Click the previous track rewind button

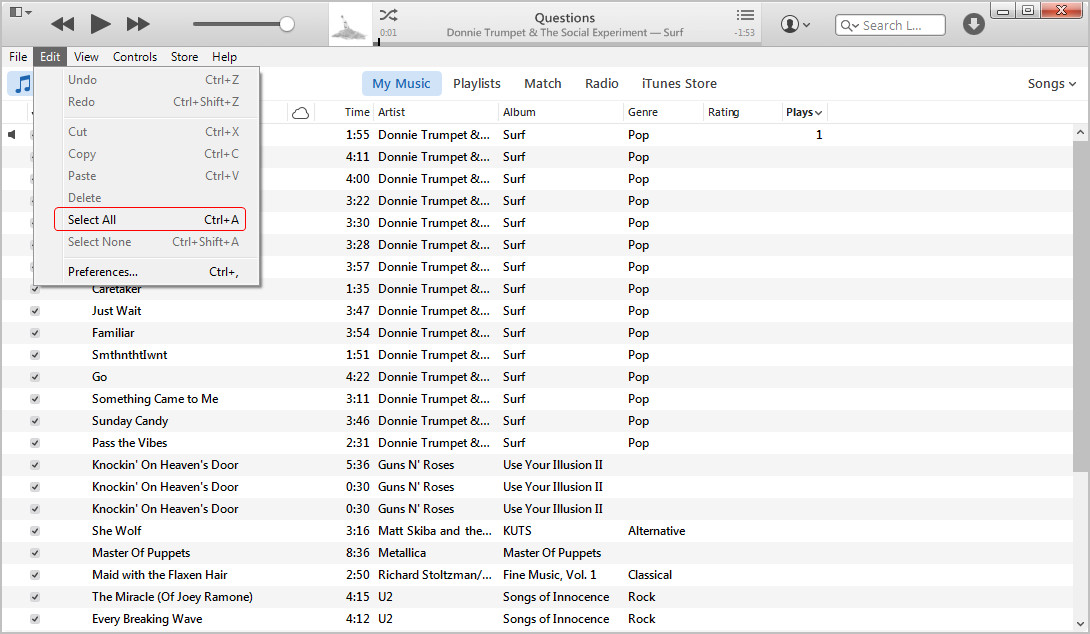(63, 24)
